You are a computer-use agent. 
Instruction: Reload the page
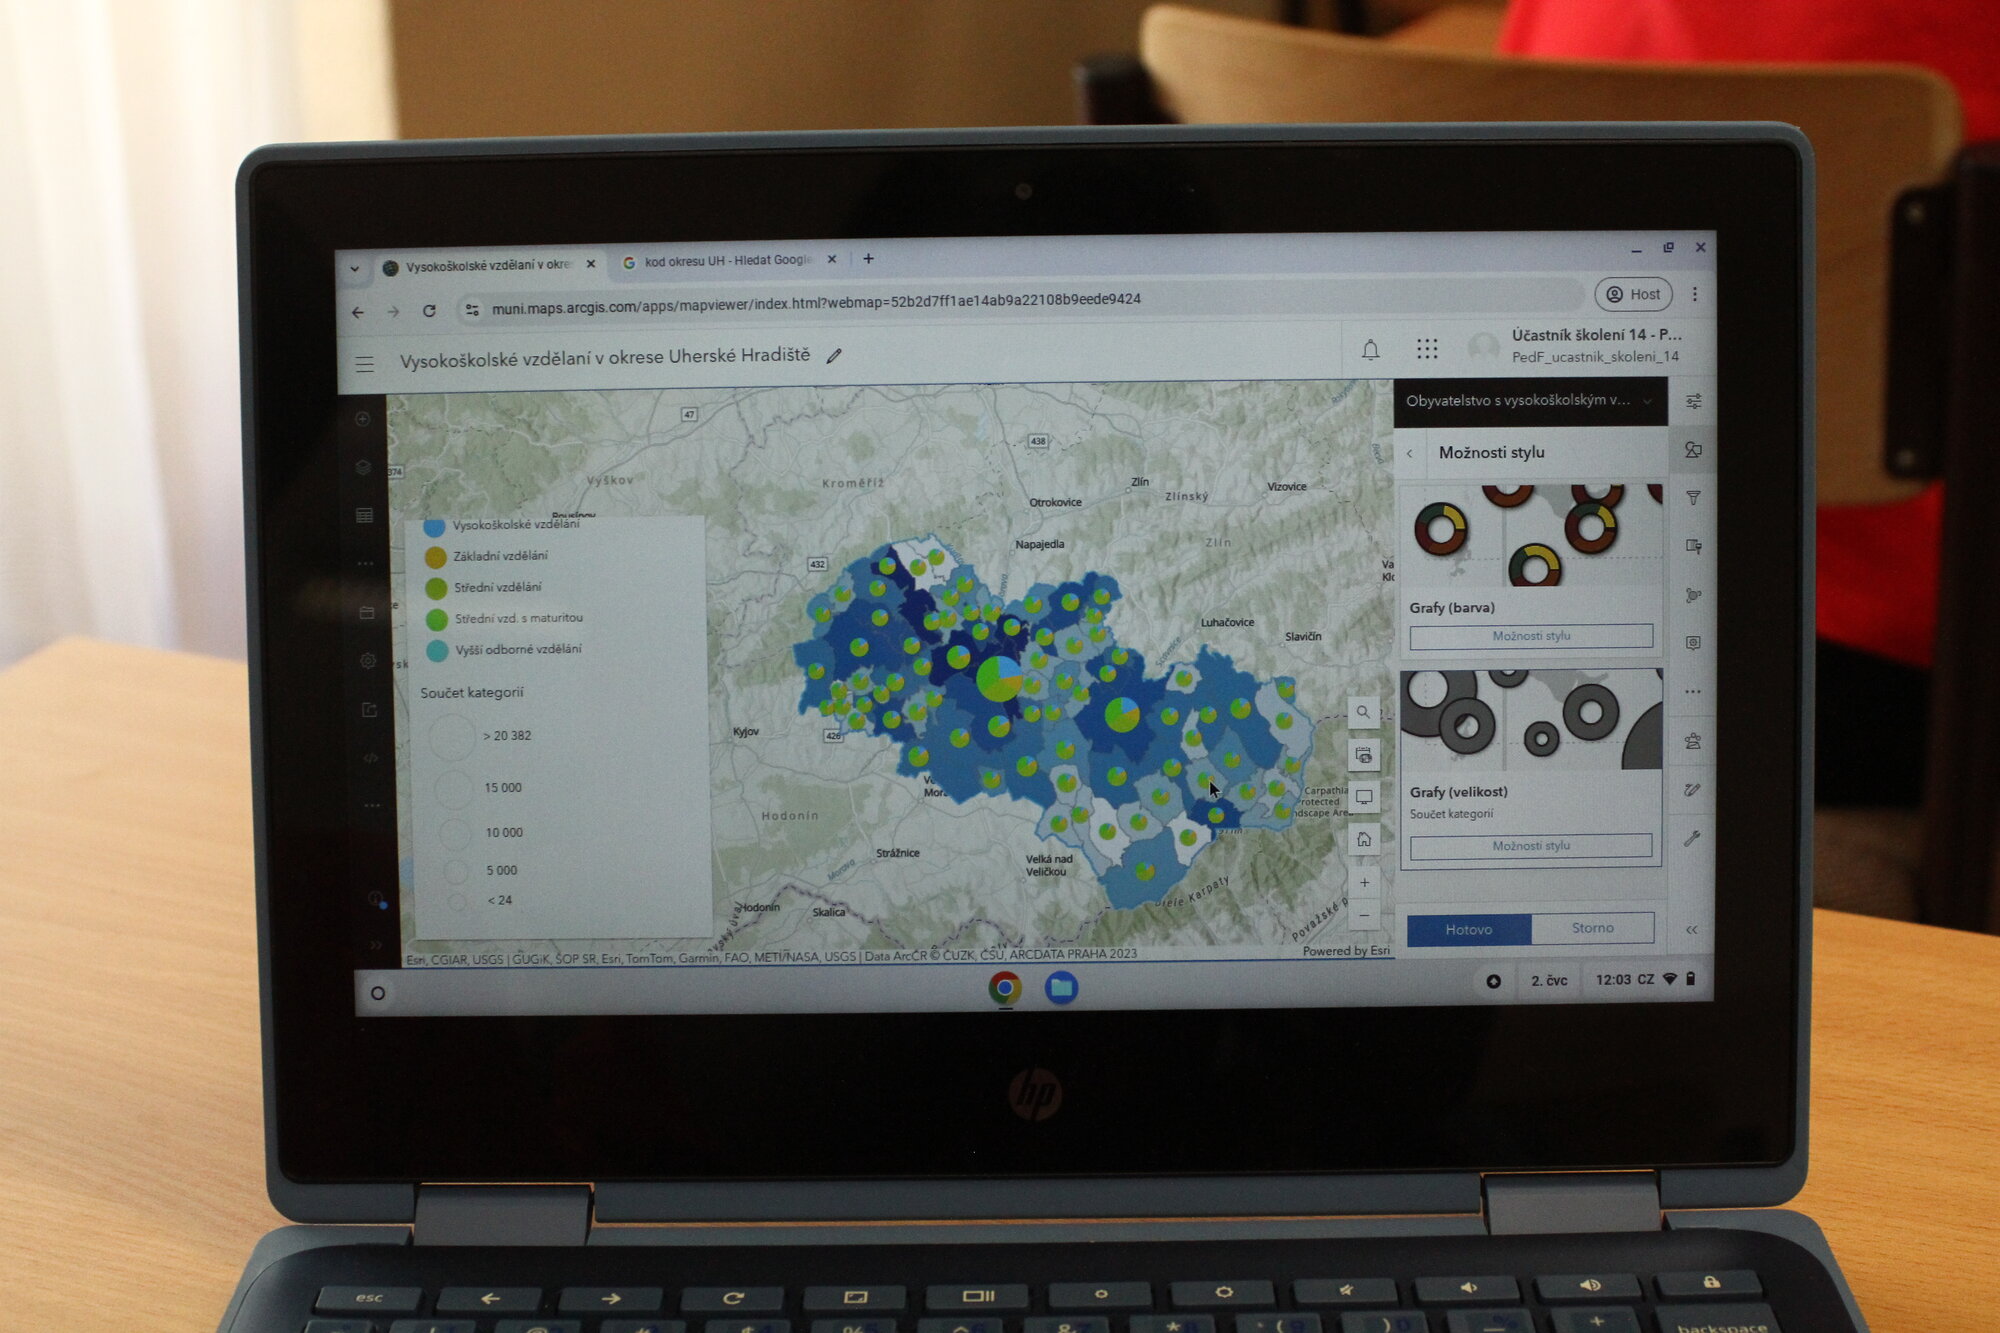tap(429, 311)
